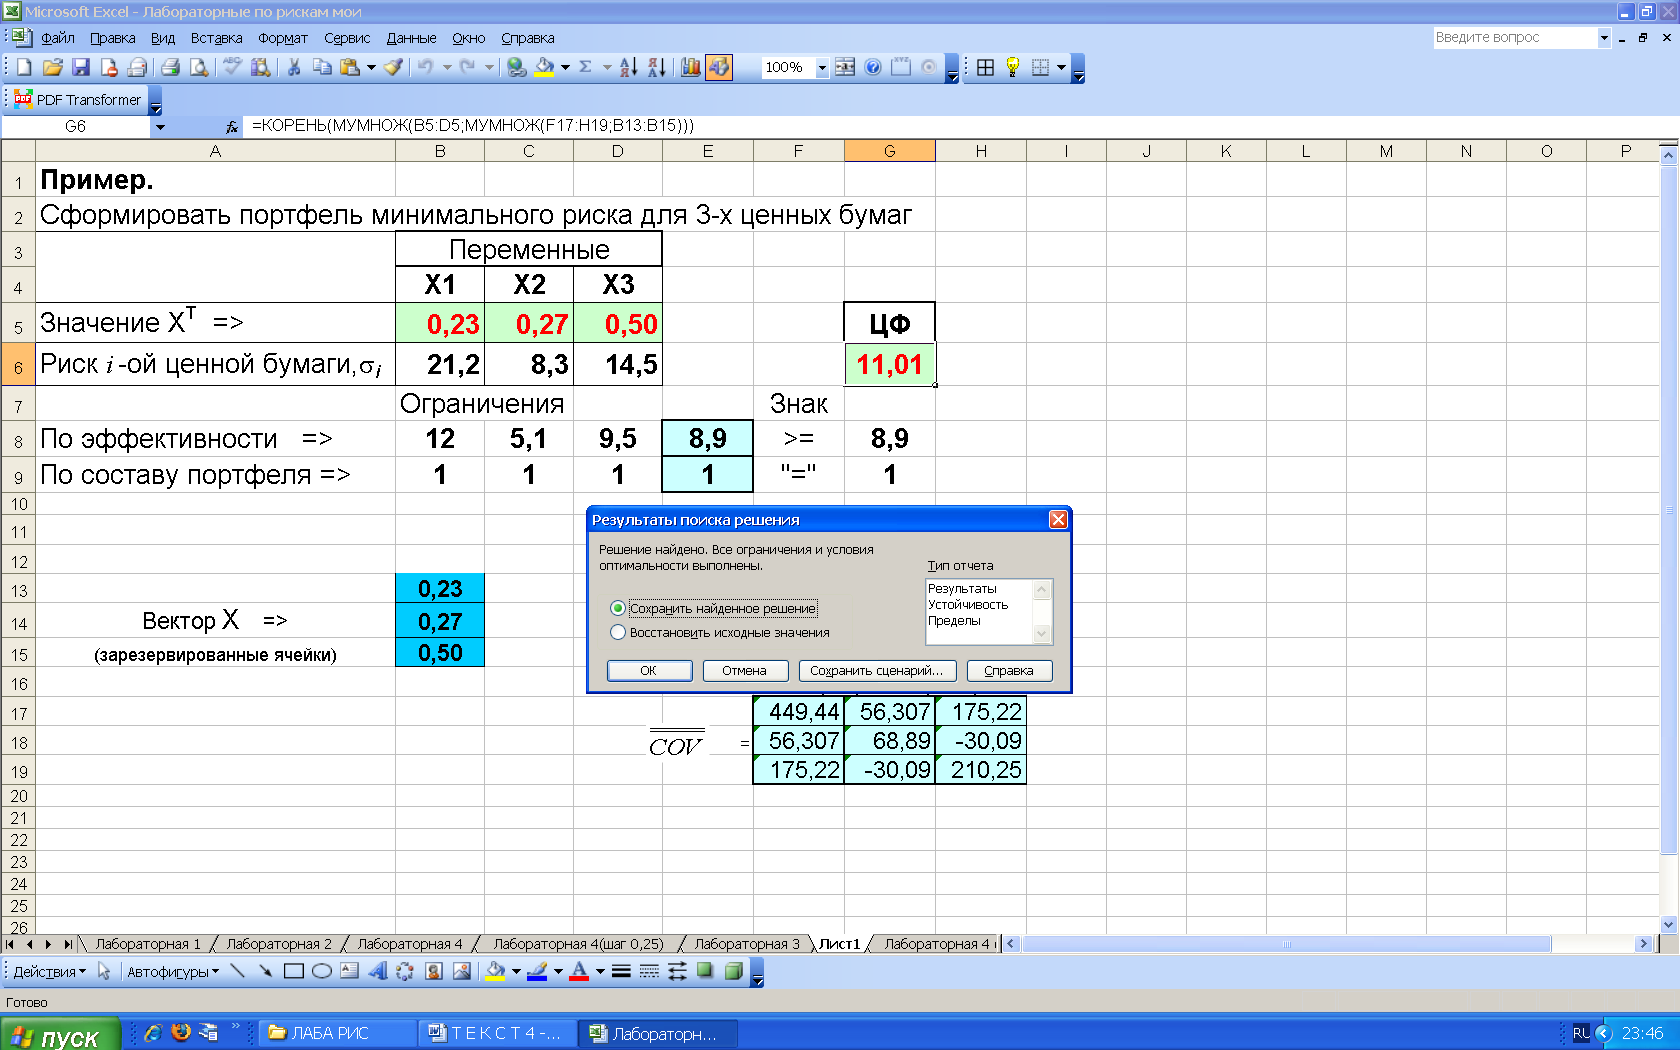
Task: Click the AutoSum sigma icon
Action: (x=585, y=67)
